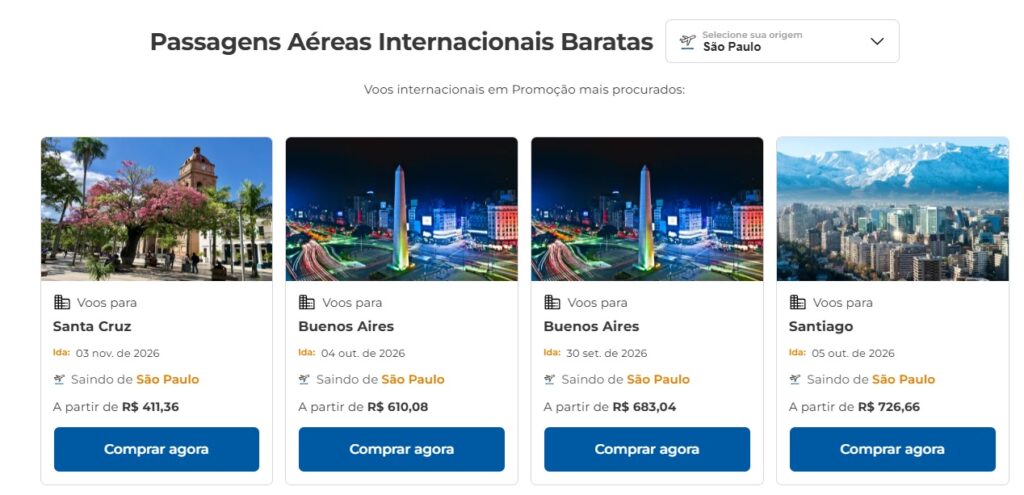
Task: Open the Santiago skyline mountain photo
Action: coord(892,209)
